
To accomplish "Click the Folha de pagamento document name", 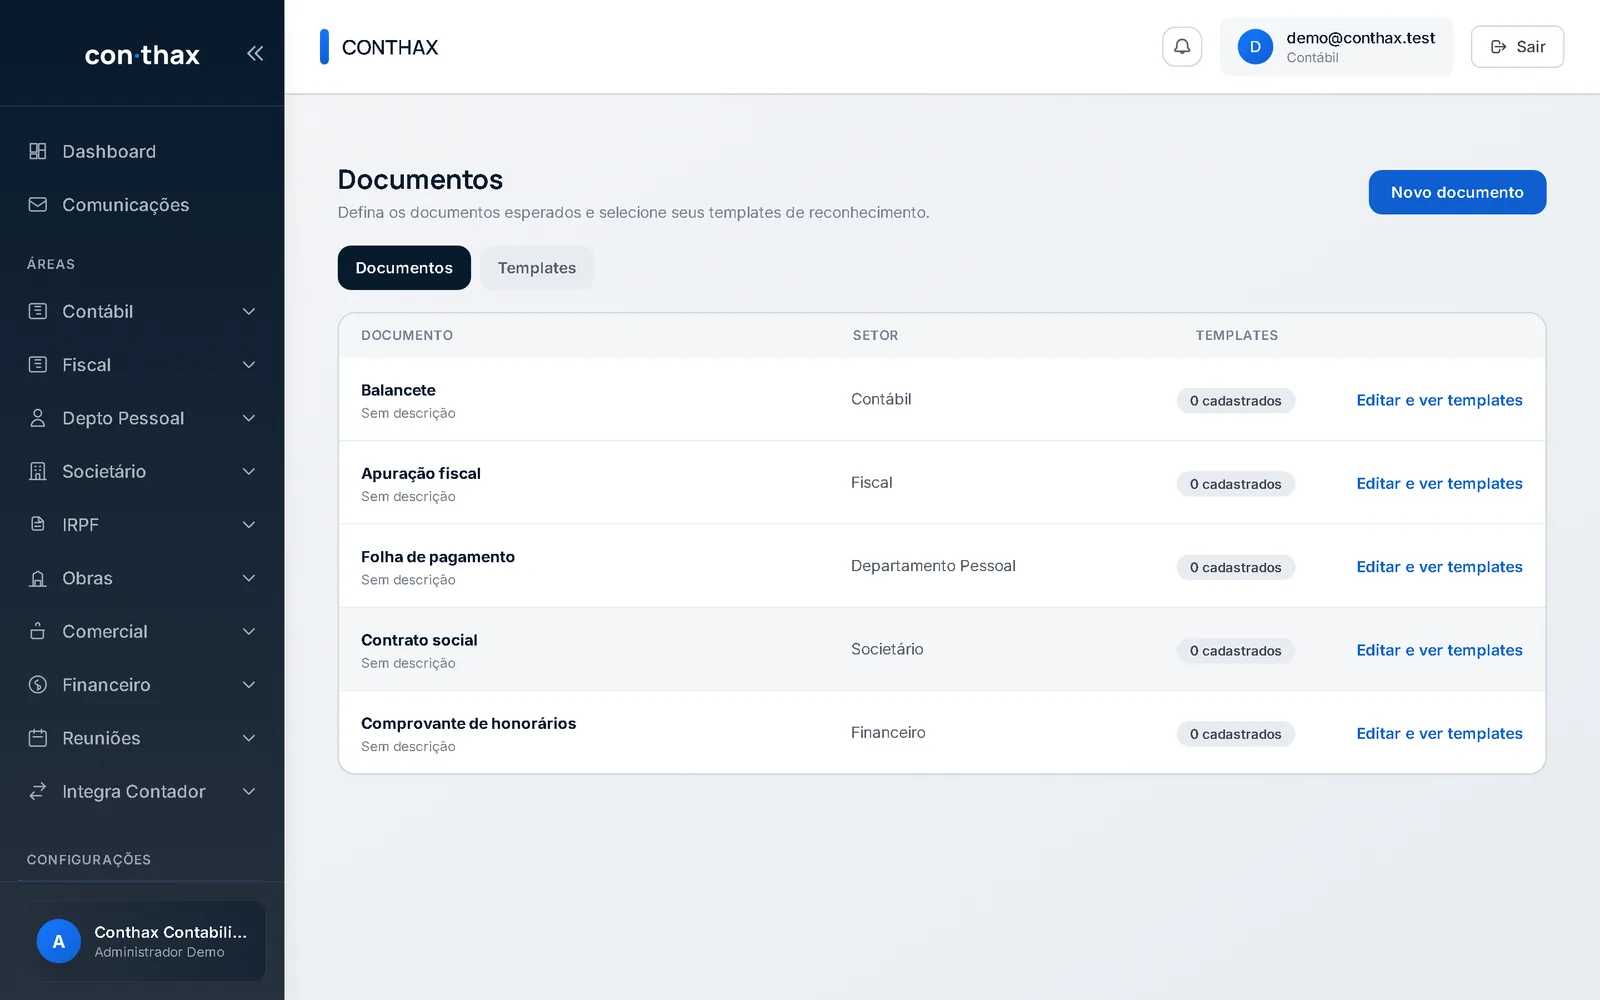I will [x=438, y=557].
